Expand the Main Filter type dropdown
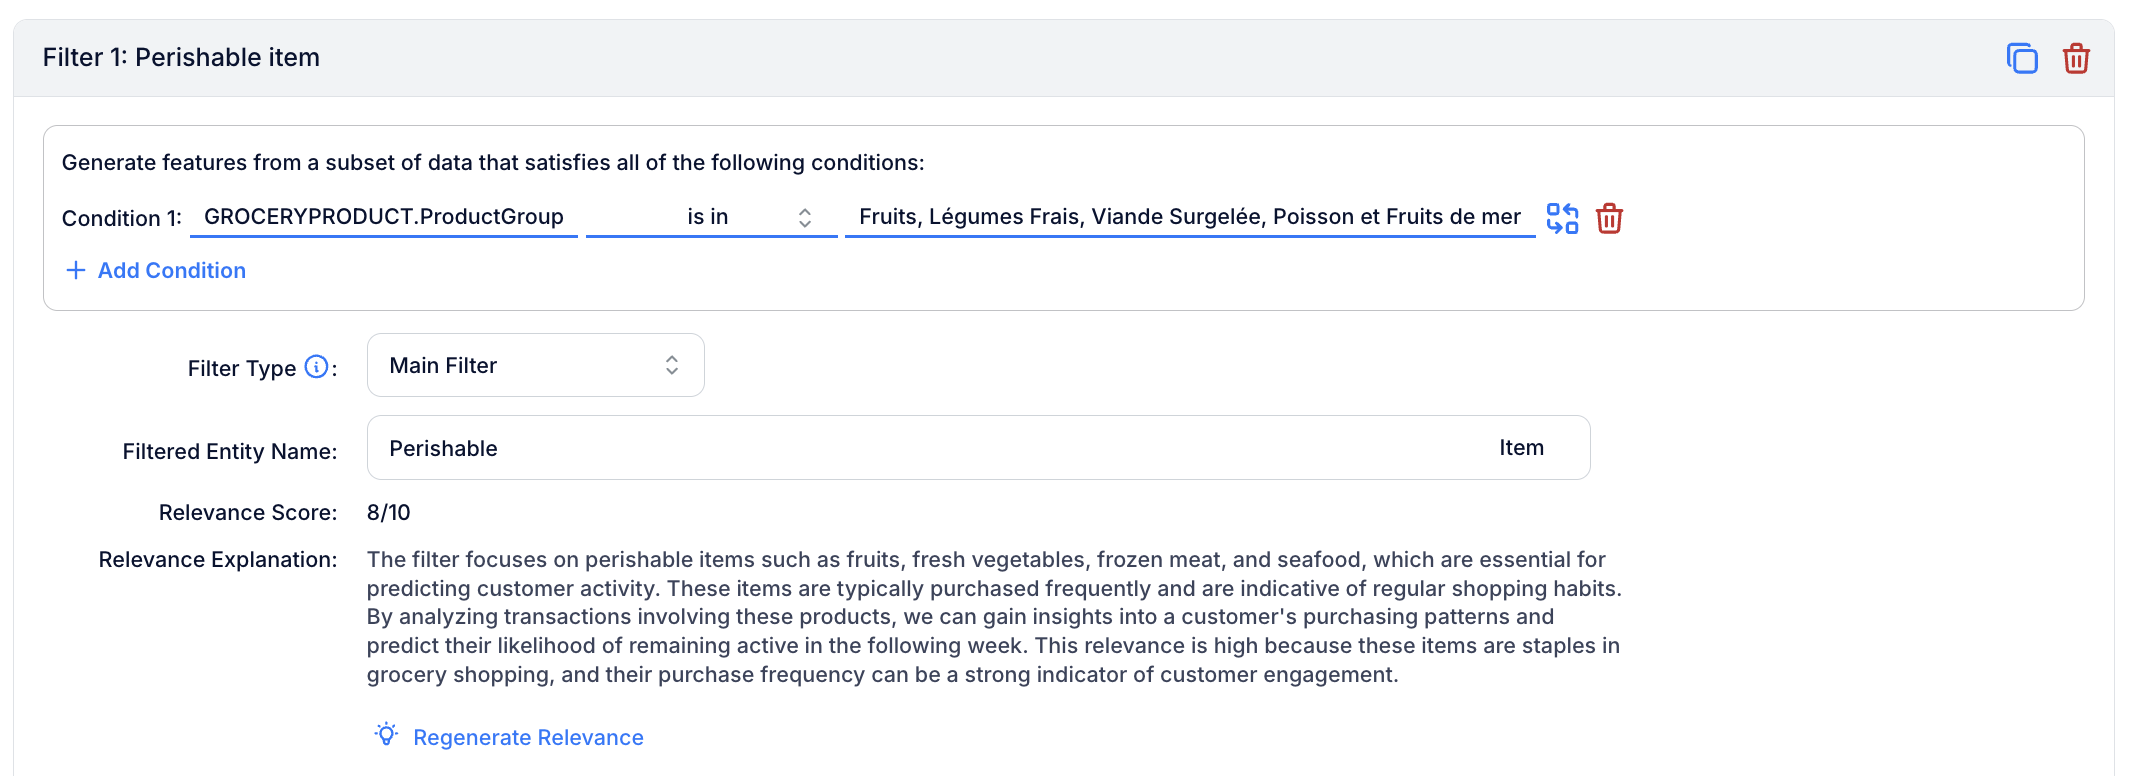Image resolution: width=2132 pixels, height=776 pixels. click(x=536, y=365)
